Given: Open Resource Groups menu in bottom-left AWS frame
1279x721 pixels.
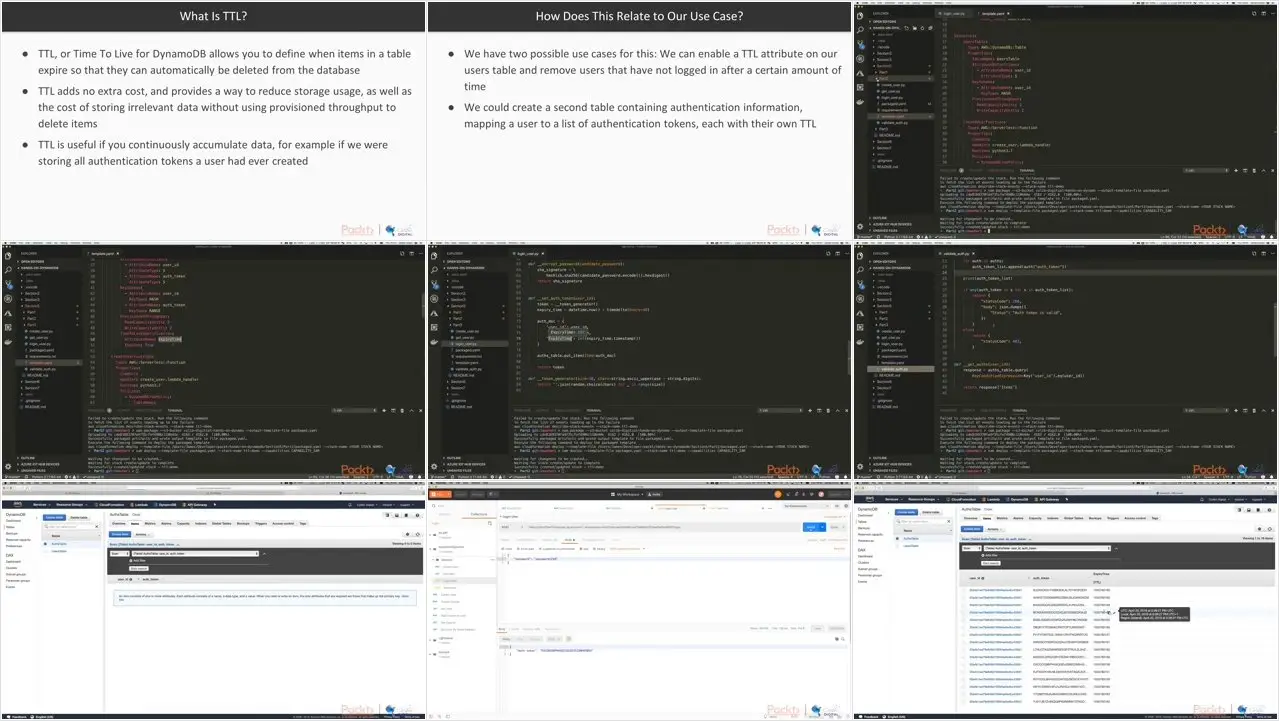Looking at the screenshot, I should (x=71, y=505).
